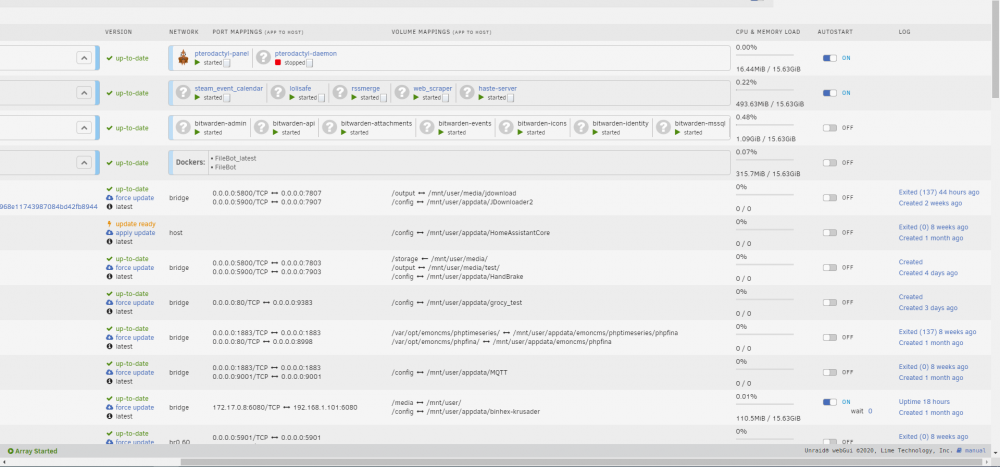The width and height of the screenshot is (1000, 467).
Task: Collapse the pterodactyl folder with its chevron
Action: point(84,58)
